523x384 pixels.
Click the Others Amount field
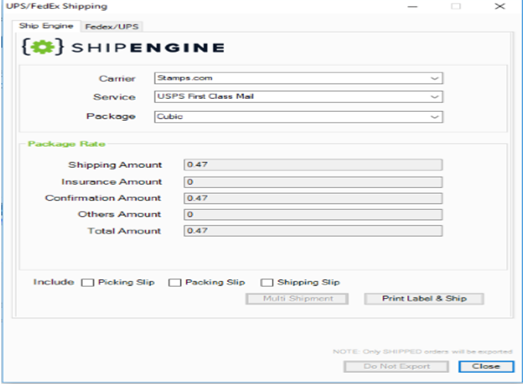click(313, 215)
